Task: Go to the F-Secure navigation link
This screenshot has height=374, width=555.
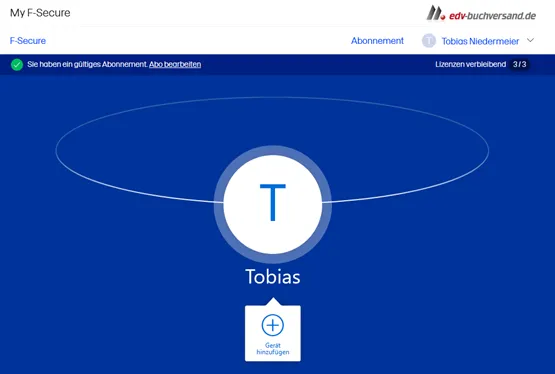Action: point(28,41)
